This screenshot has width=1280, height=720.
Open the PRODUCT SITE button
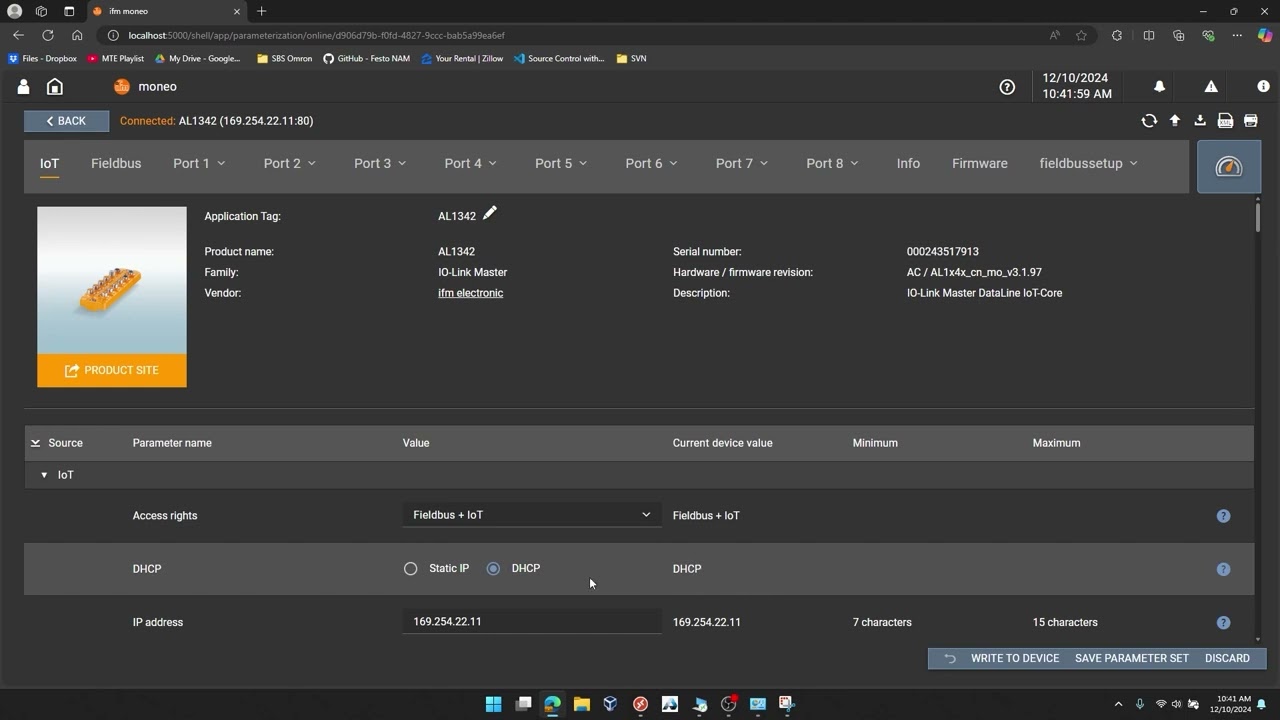click(112, 370)
